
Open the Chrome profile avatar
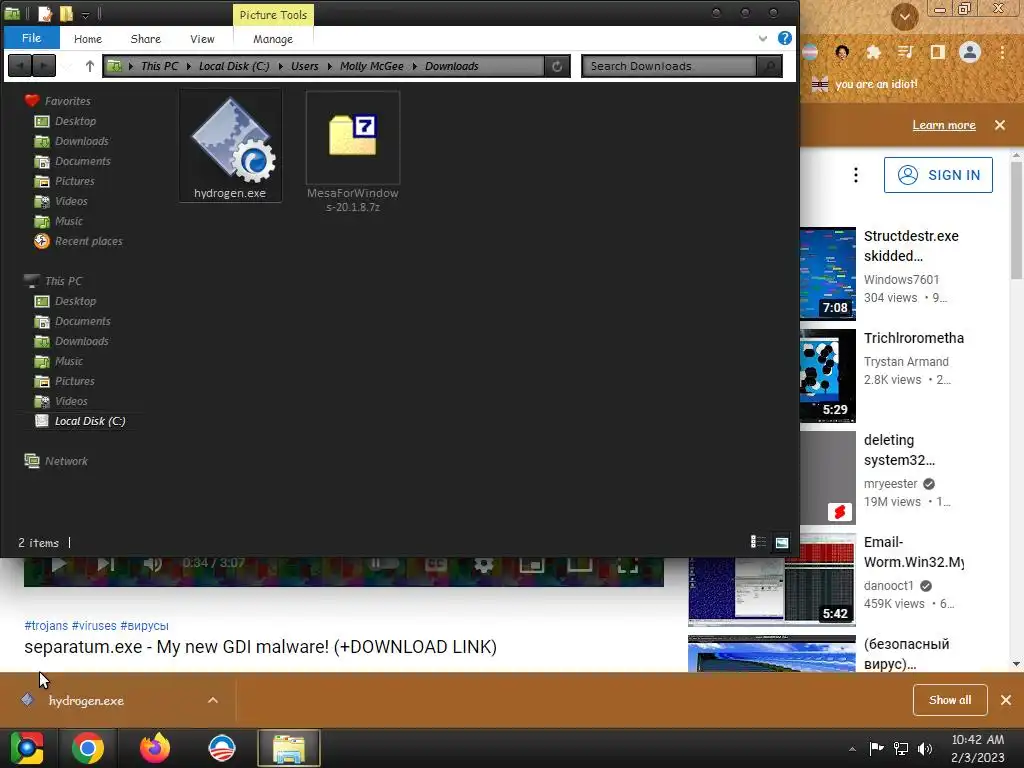pos(970,52)
